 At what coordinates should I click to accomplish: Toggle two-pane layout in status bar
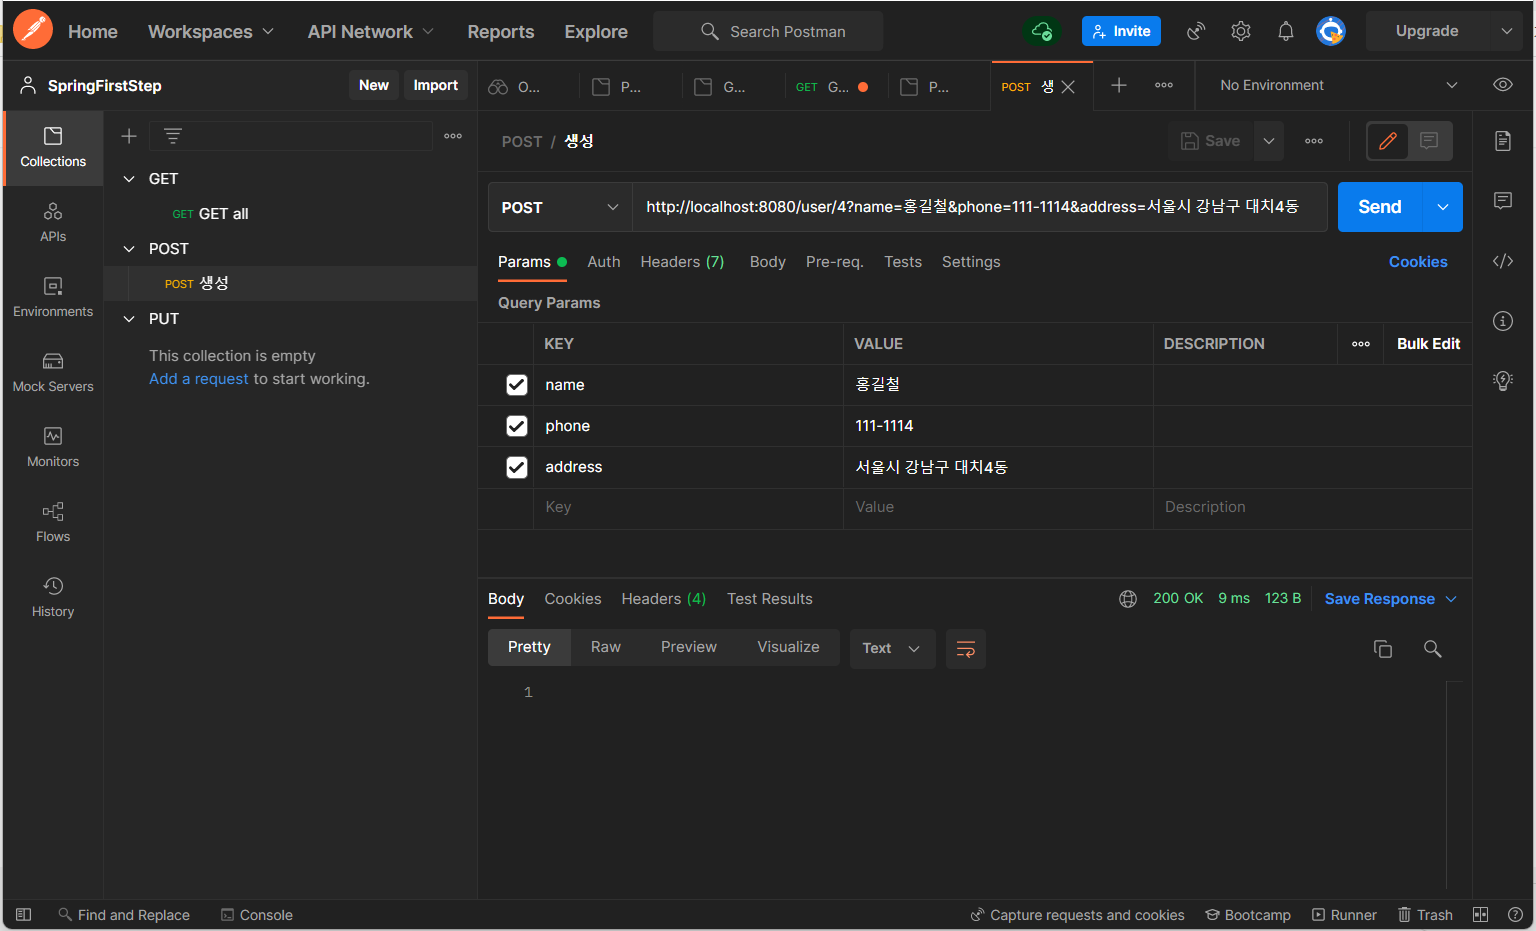tap(1481, 915)
